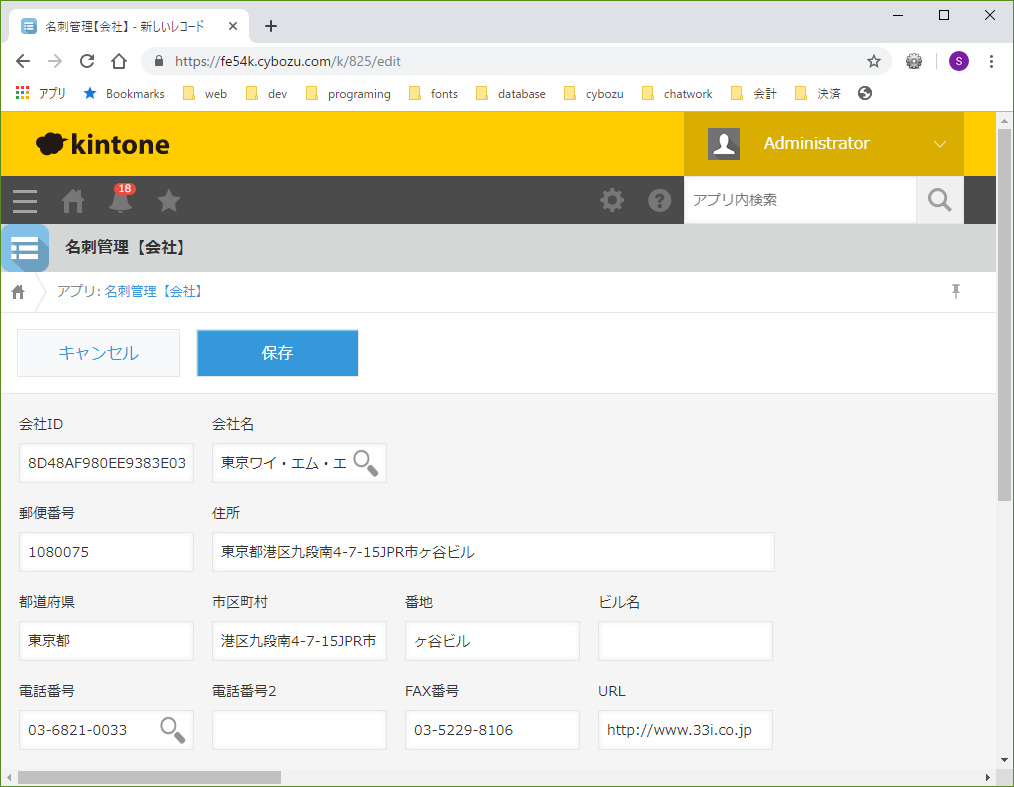Click the キャンセル button

pos(98,353)
